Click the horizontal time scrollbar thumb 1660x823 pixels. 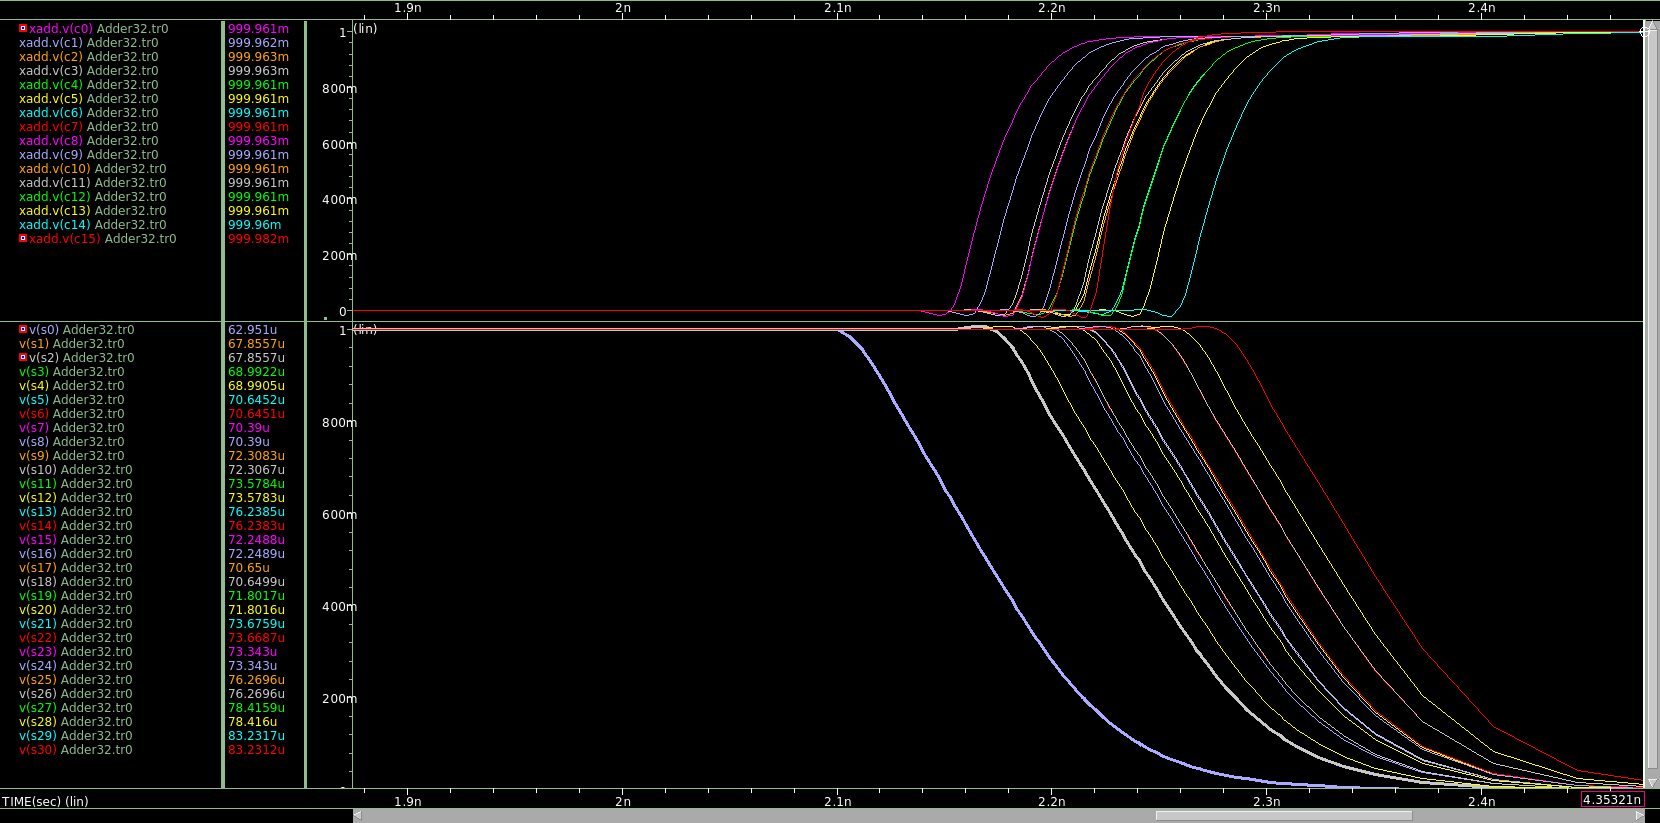(x=1284, y=815)
